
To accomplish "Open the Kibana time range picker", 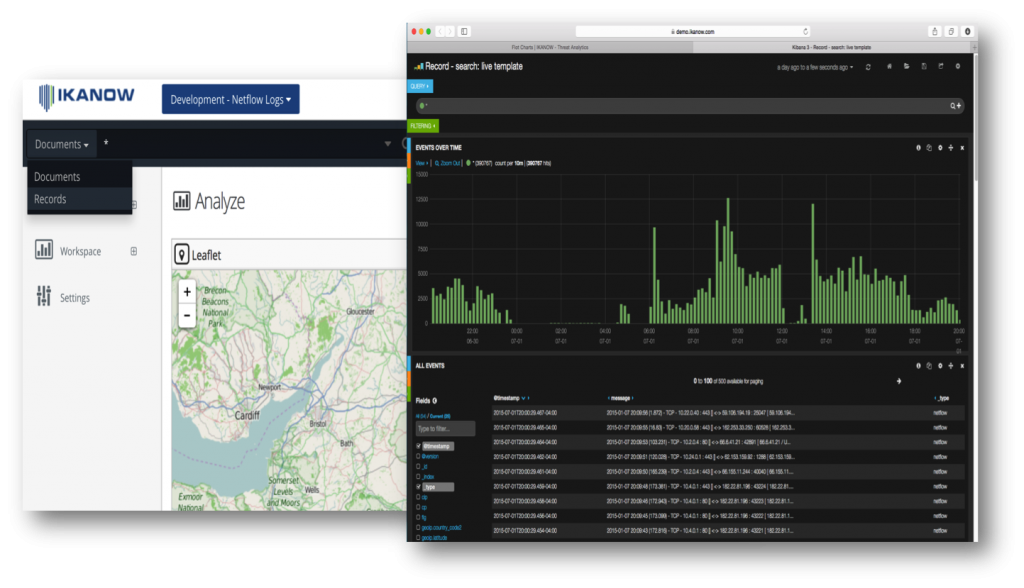I will (x=814, y=67).
